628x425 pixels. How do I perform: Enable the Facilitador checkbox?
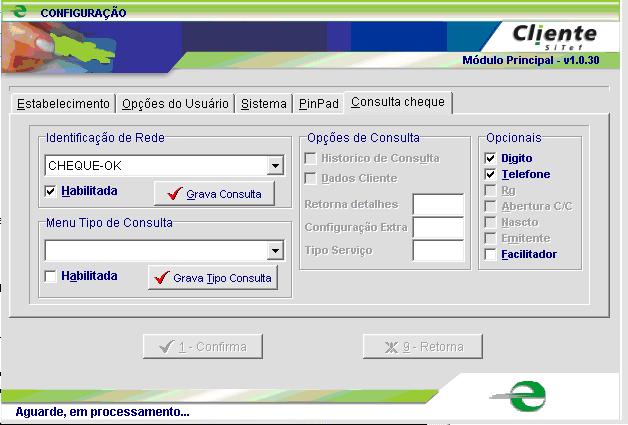490,254
